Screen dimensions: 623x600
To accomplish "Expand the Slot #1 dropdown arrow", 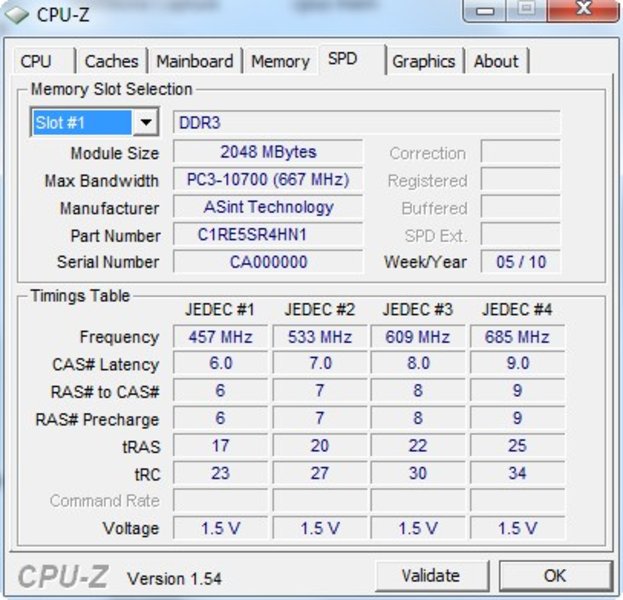I will point(146,122).
